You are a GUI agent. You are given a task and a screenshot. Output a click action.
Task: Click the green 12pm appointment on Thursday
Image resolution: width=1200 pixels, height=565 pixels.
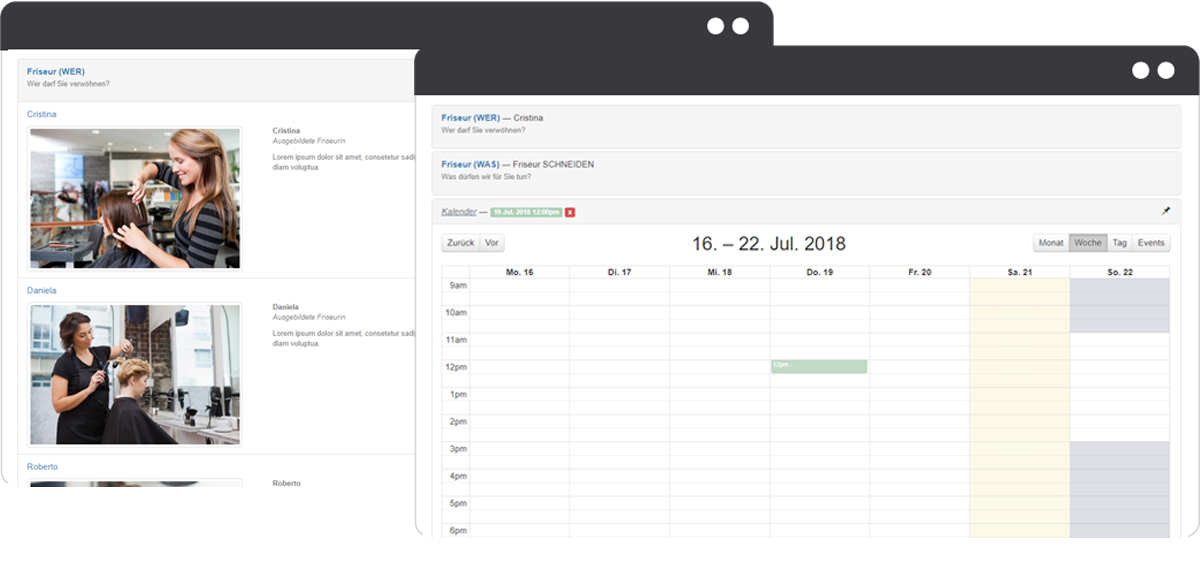tap(818, 367)
